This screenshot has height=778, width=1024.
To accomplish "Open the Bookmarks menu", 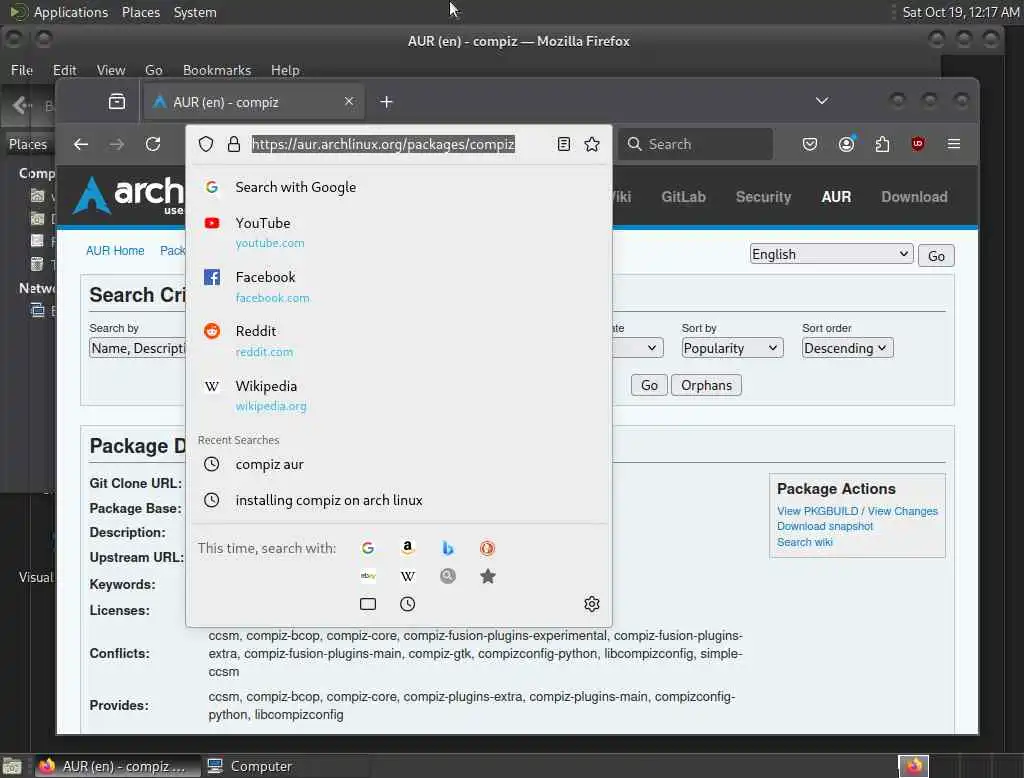I will click(x=217, y=70).
